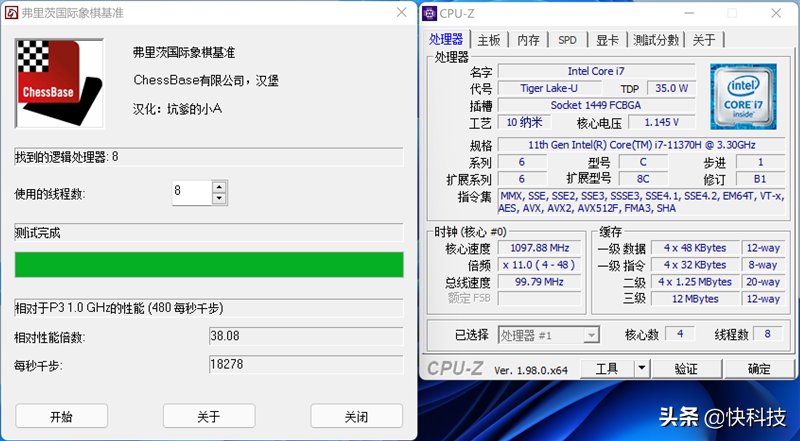This screenshot has height=441, width=800.
Task: Switch to the 显卡 tab
Action: tap(607, 40)
